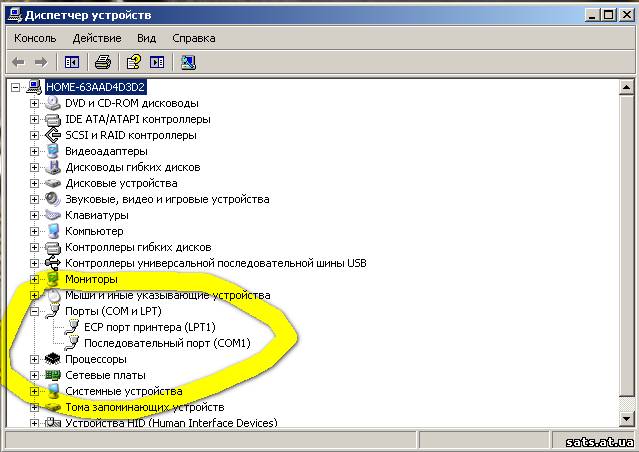Image resolution: width=639 pixels, height=452 pixels.
Task: Expand Звуковые, видео и игровые устройства
Action: coord(34,199)
